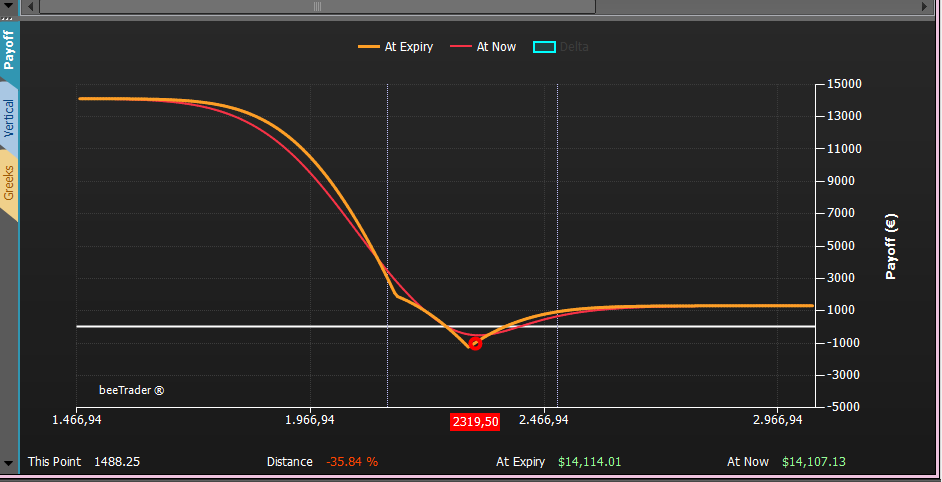
Task: Click the Distance -35.84 % value
Action: (352, 462)
